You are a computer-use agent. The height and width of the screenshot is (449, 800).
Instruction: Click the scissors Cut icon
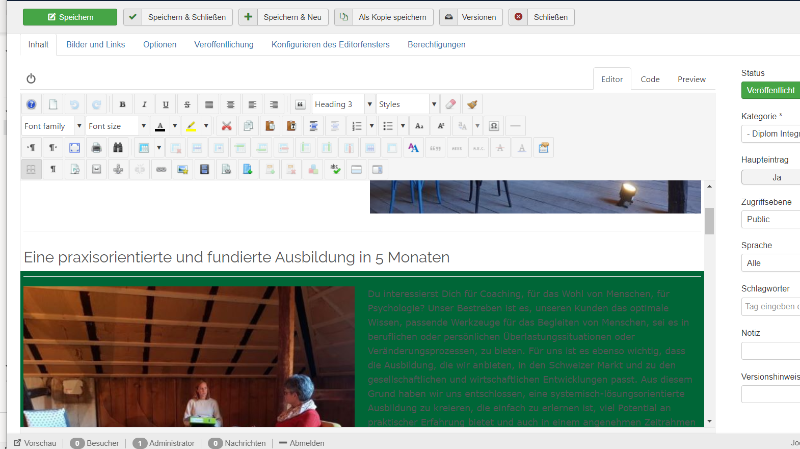[x=227, y=126]
